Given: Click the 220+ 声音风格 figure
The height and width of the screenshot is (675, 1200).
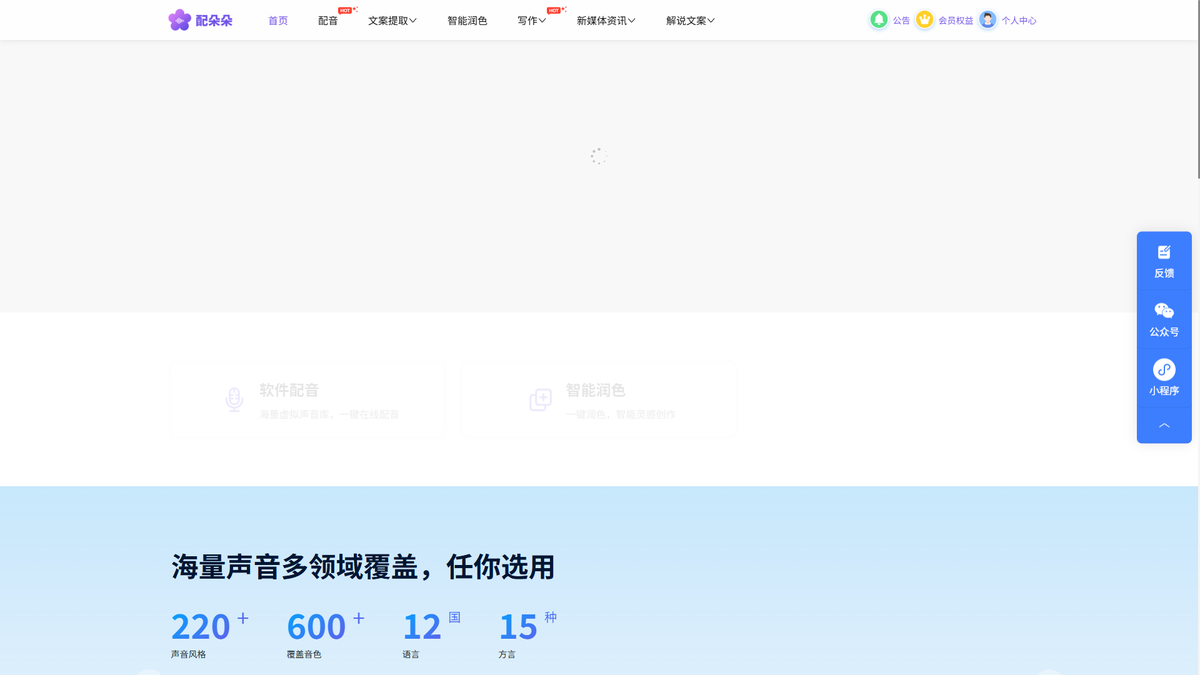Looking at the screenshot, I should pos(210,634).
